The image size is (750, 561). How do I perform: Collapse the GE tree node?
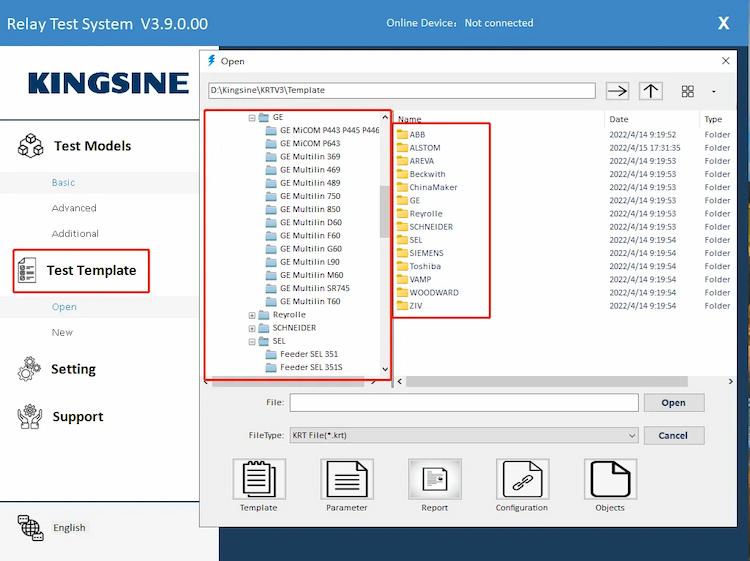[x=252, y=118]
